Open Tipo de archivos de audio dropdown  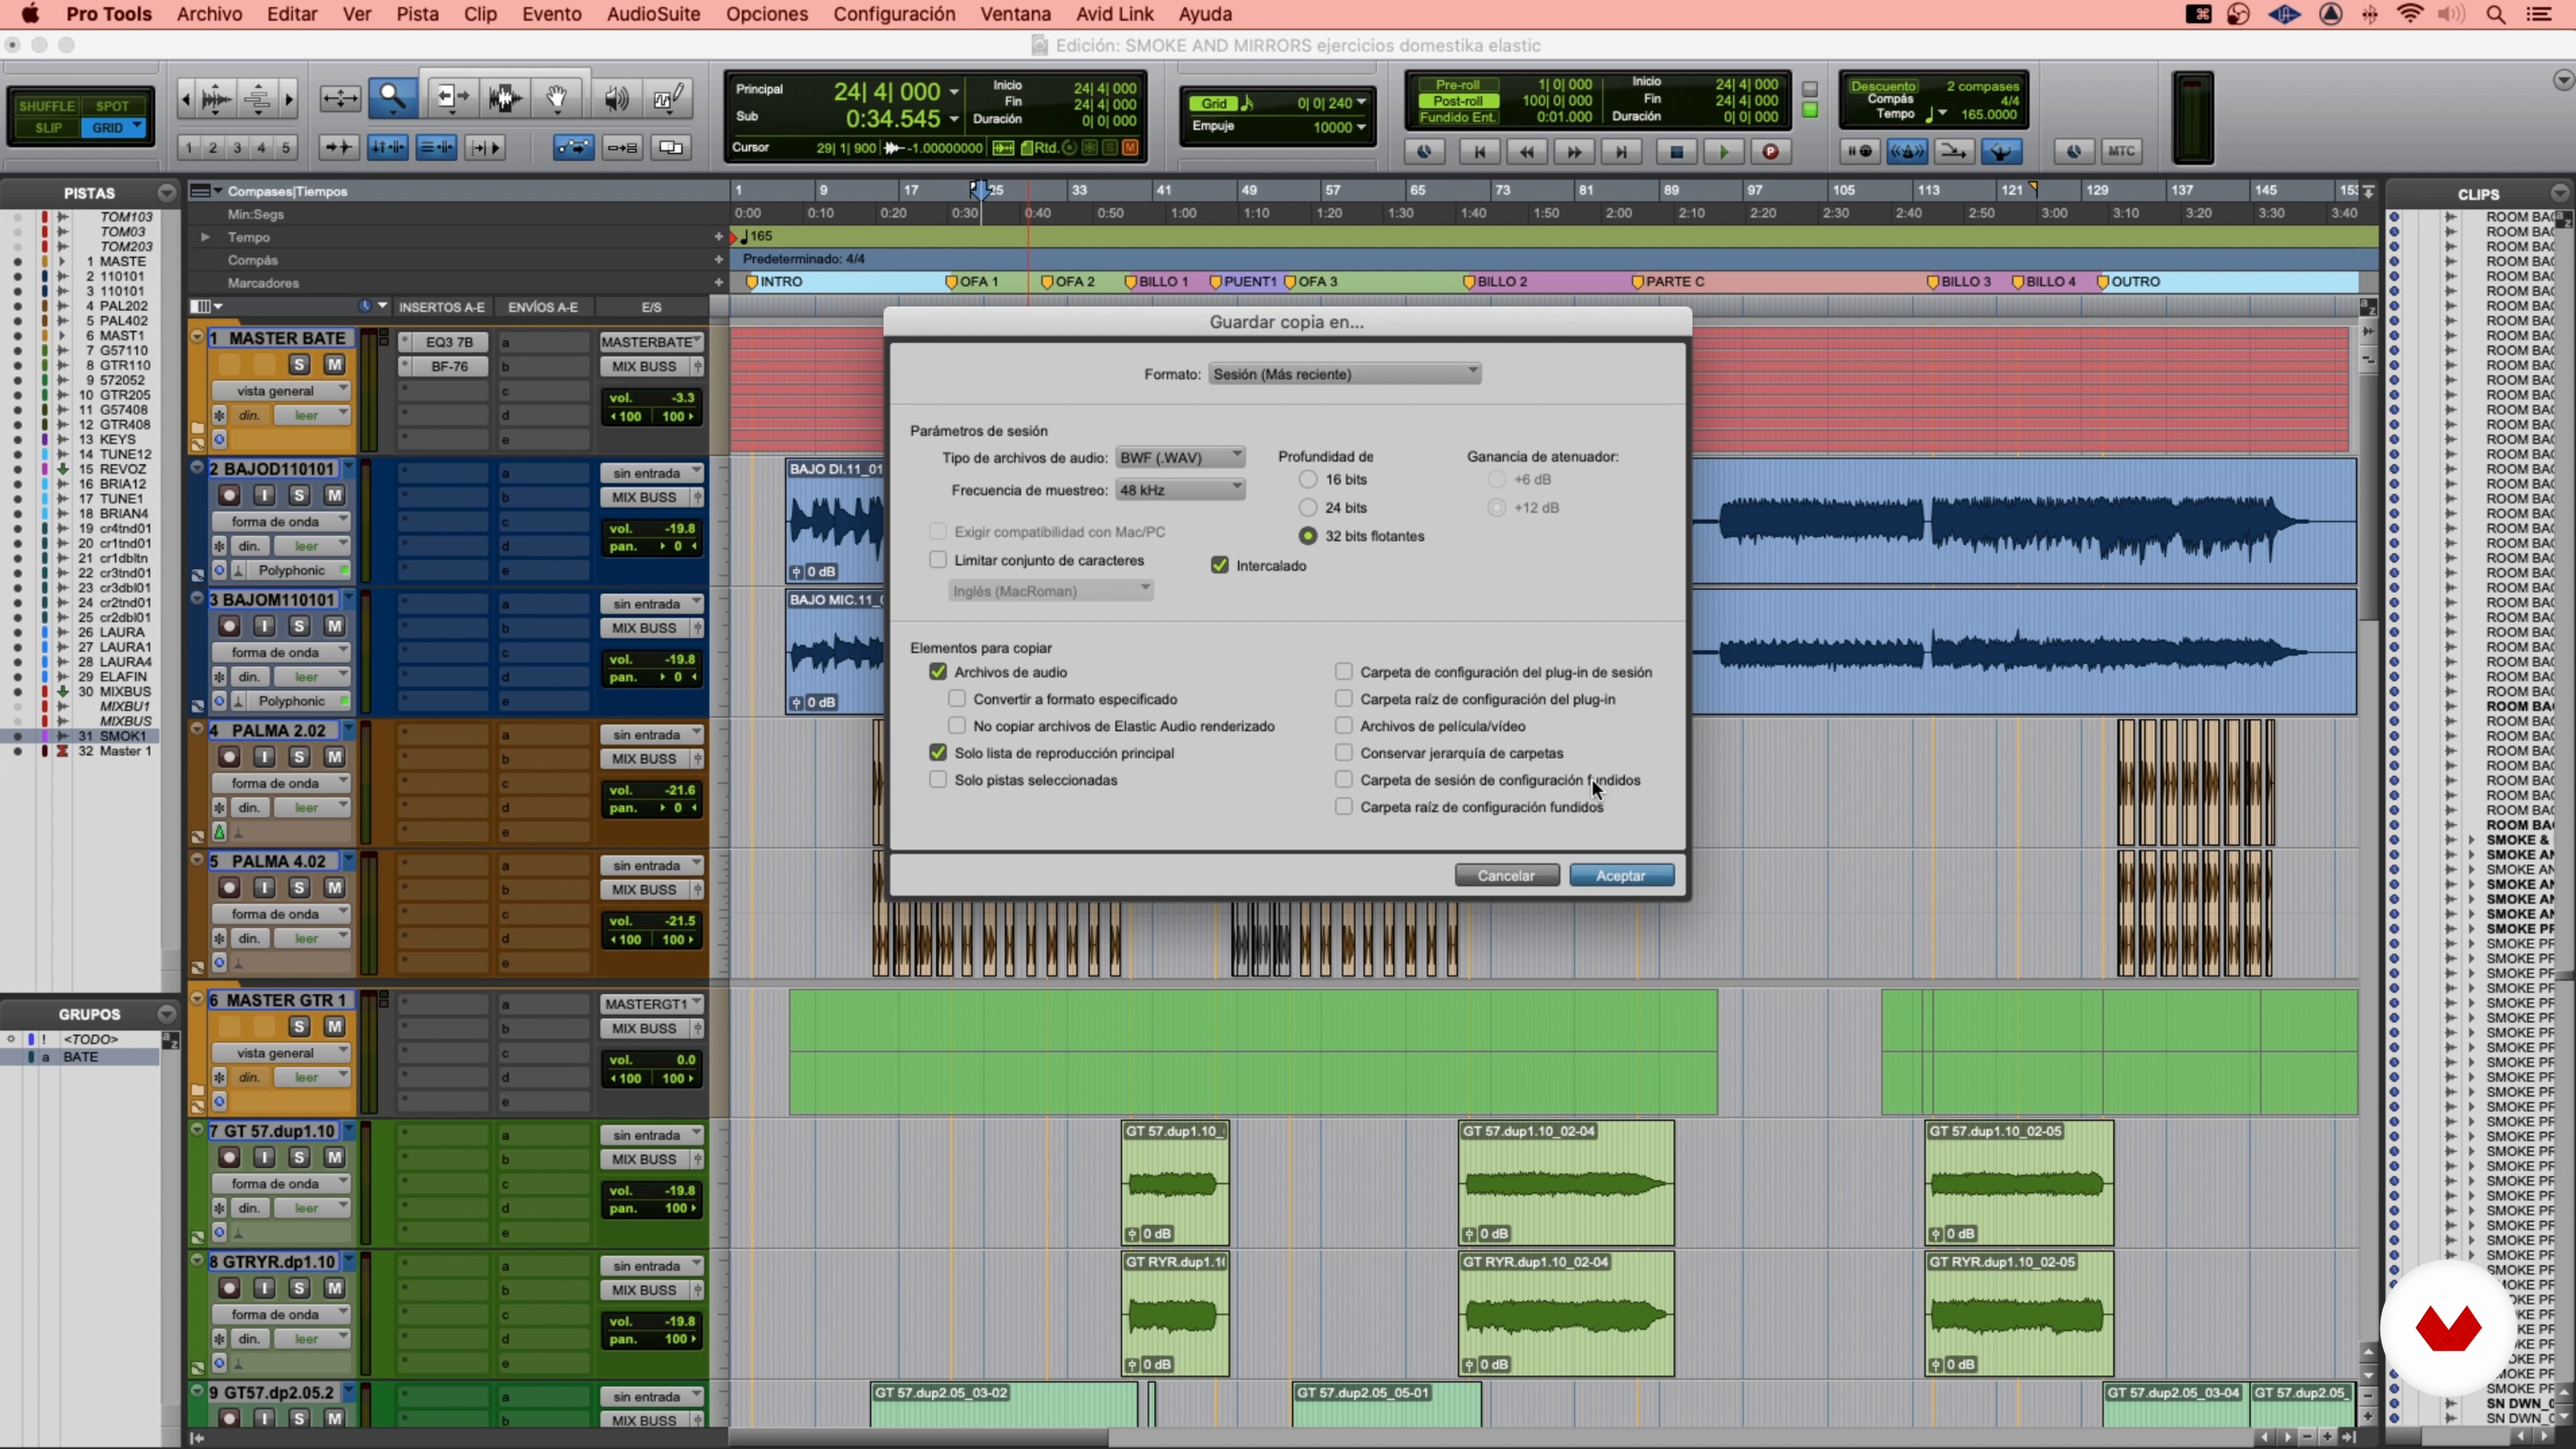point(1180,458)
